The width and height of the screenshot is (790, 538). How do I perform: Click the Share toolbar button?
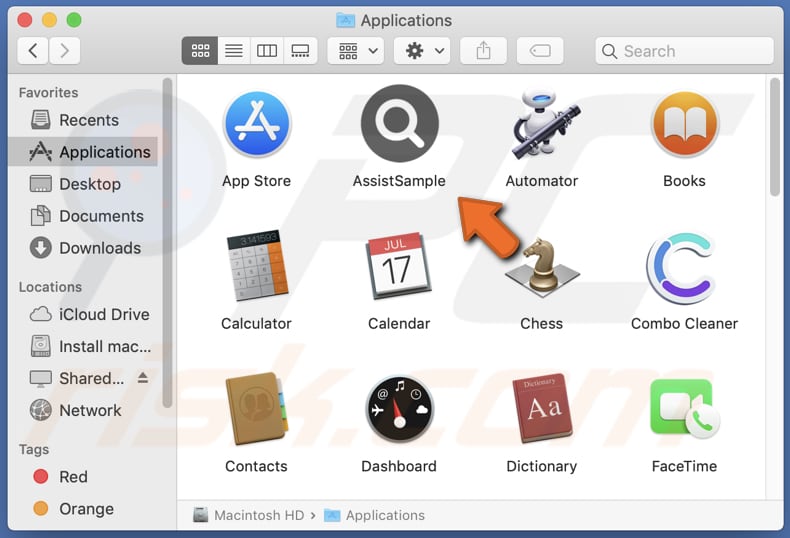click(x=484, y=50)
